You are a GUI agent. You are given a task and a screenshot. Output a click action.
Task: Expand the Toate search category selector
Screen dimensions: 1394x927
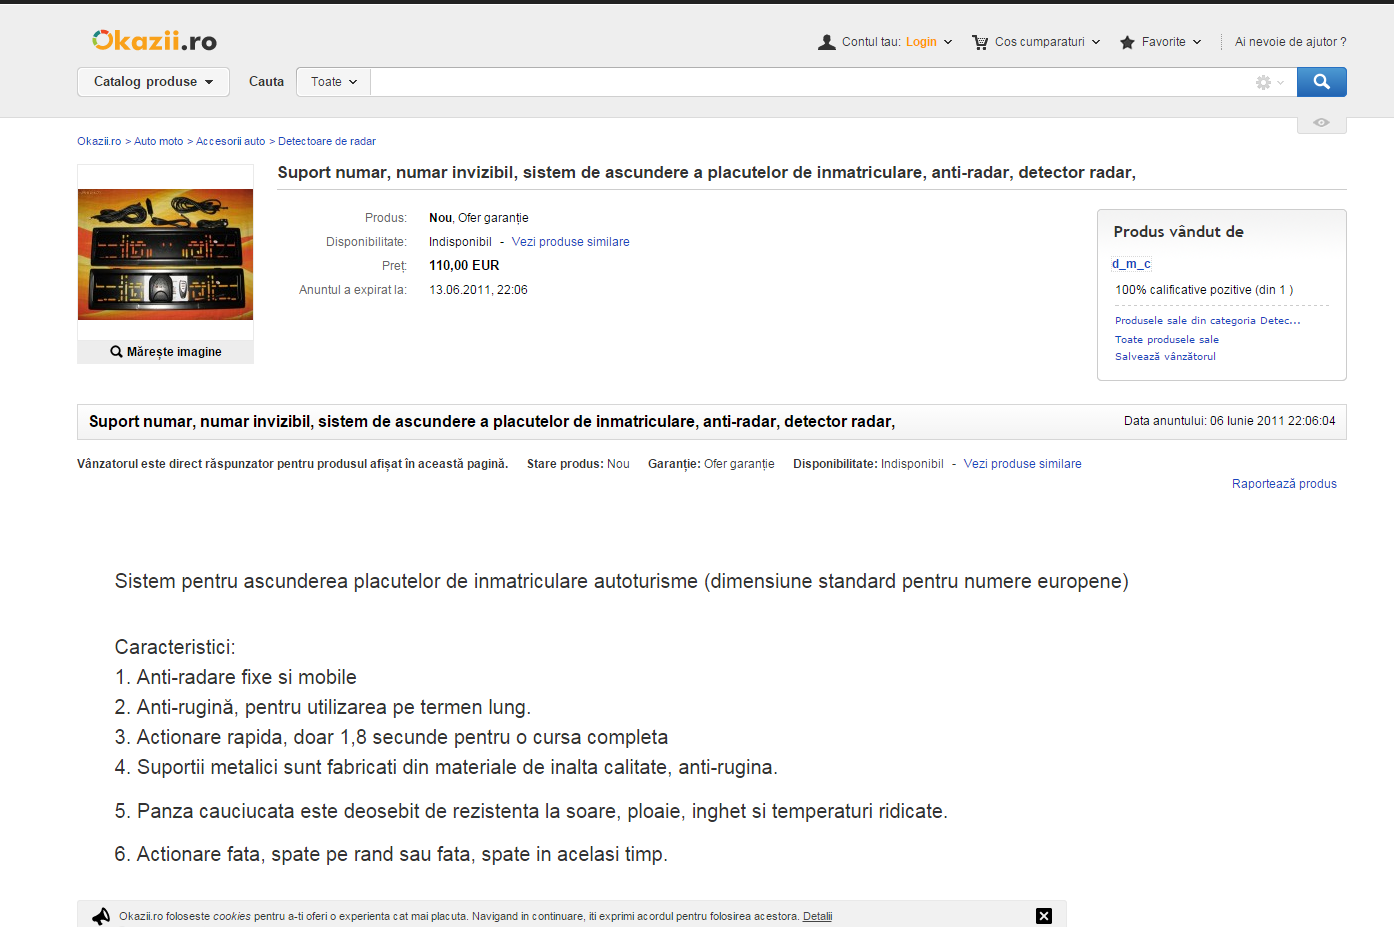(x=332, y=81)
